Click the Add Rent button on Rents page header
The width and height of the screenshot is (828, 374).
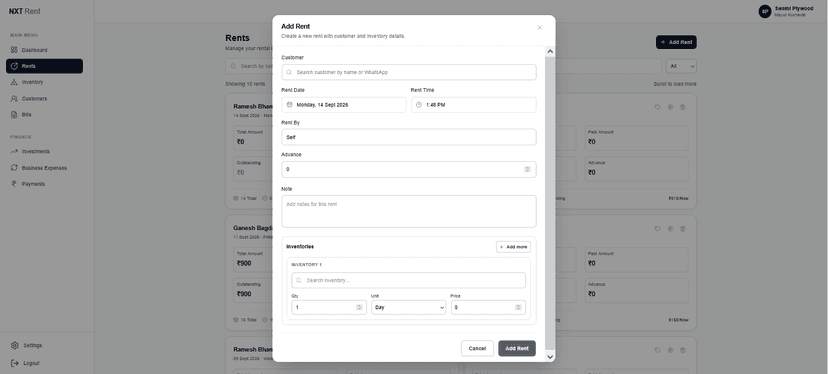point(676,42)
